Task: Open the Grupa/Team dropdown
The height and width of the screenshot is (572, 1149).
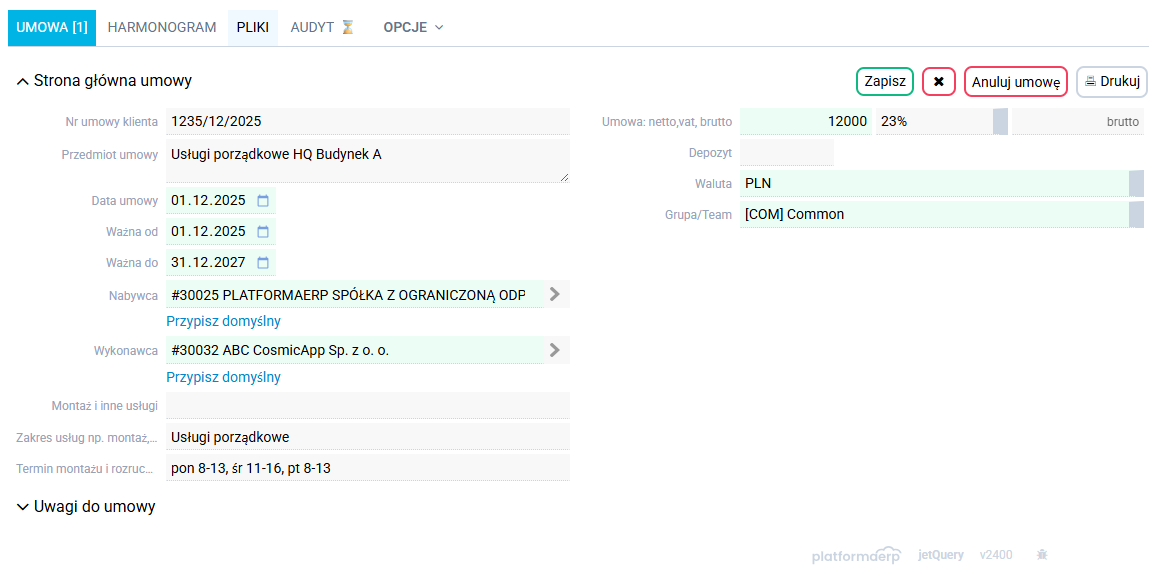Action: (1136, 215)
